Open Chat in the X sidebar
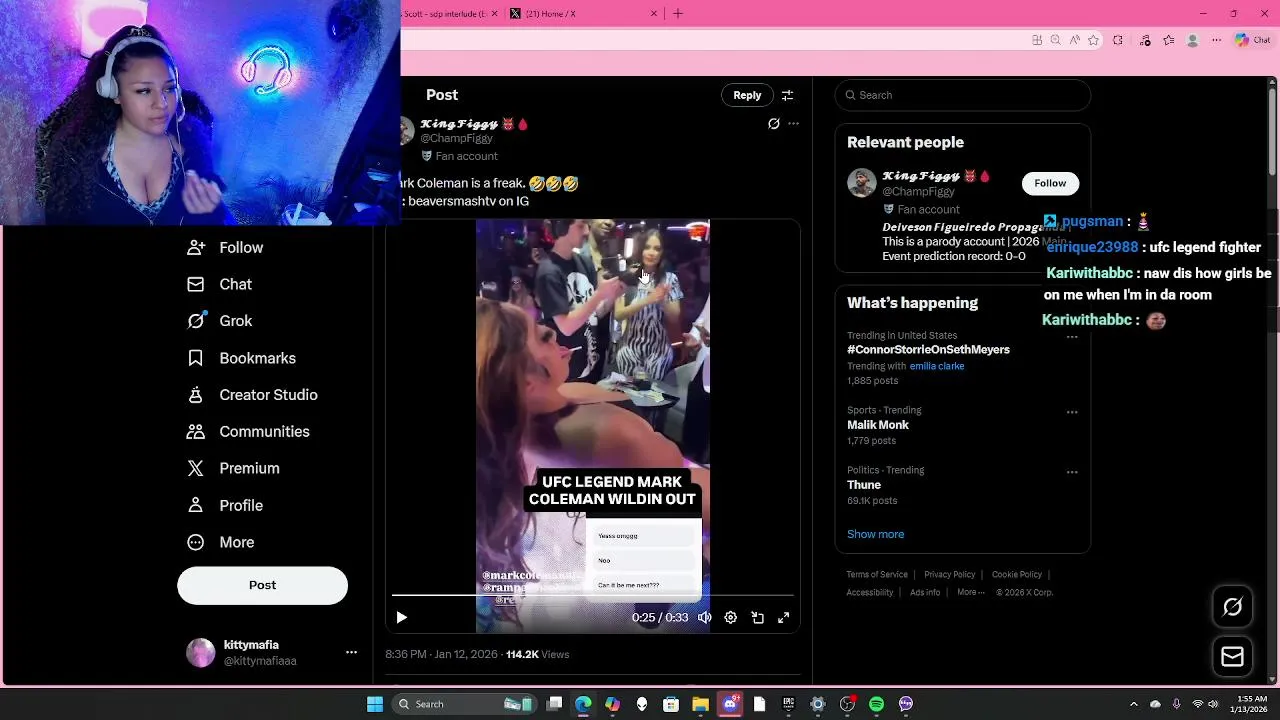The width and height of the screenshot is (1280, 720). [x=219, y=284]
